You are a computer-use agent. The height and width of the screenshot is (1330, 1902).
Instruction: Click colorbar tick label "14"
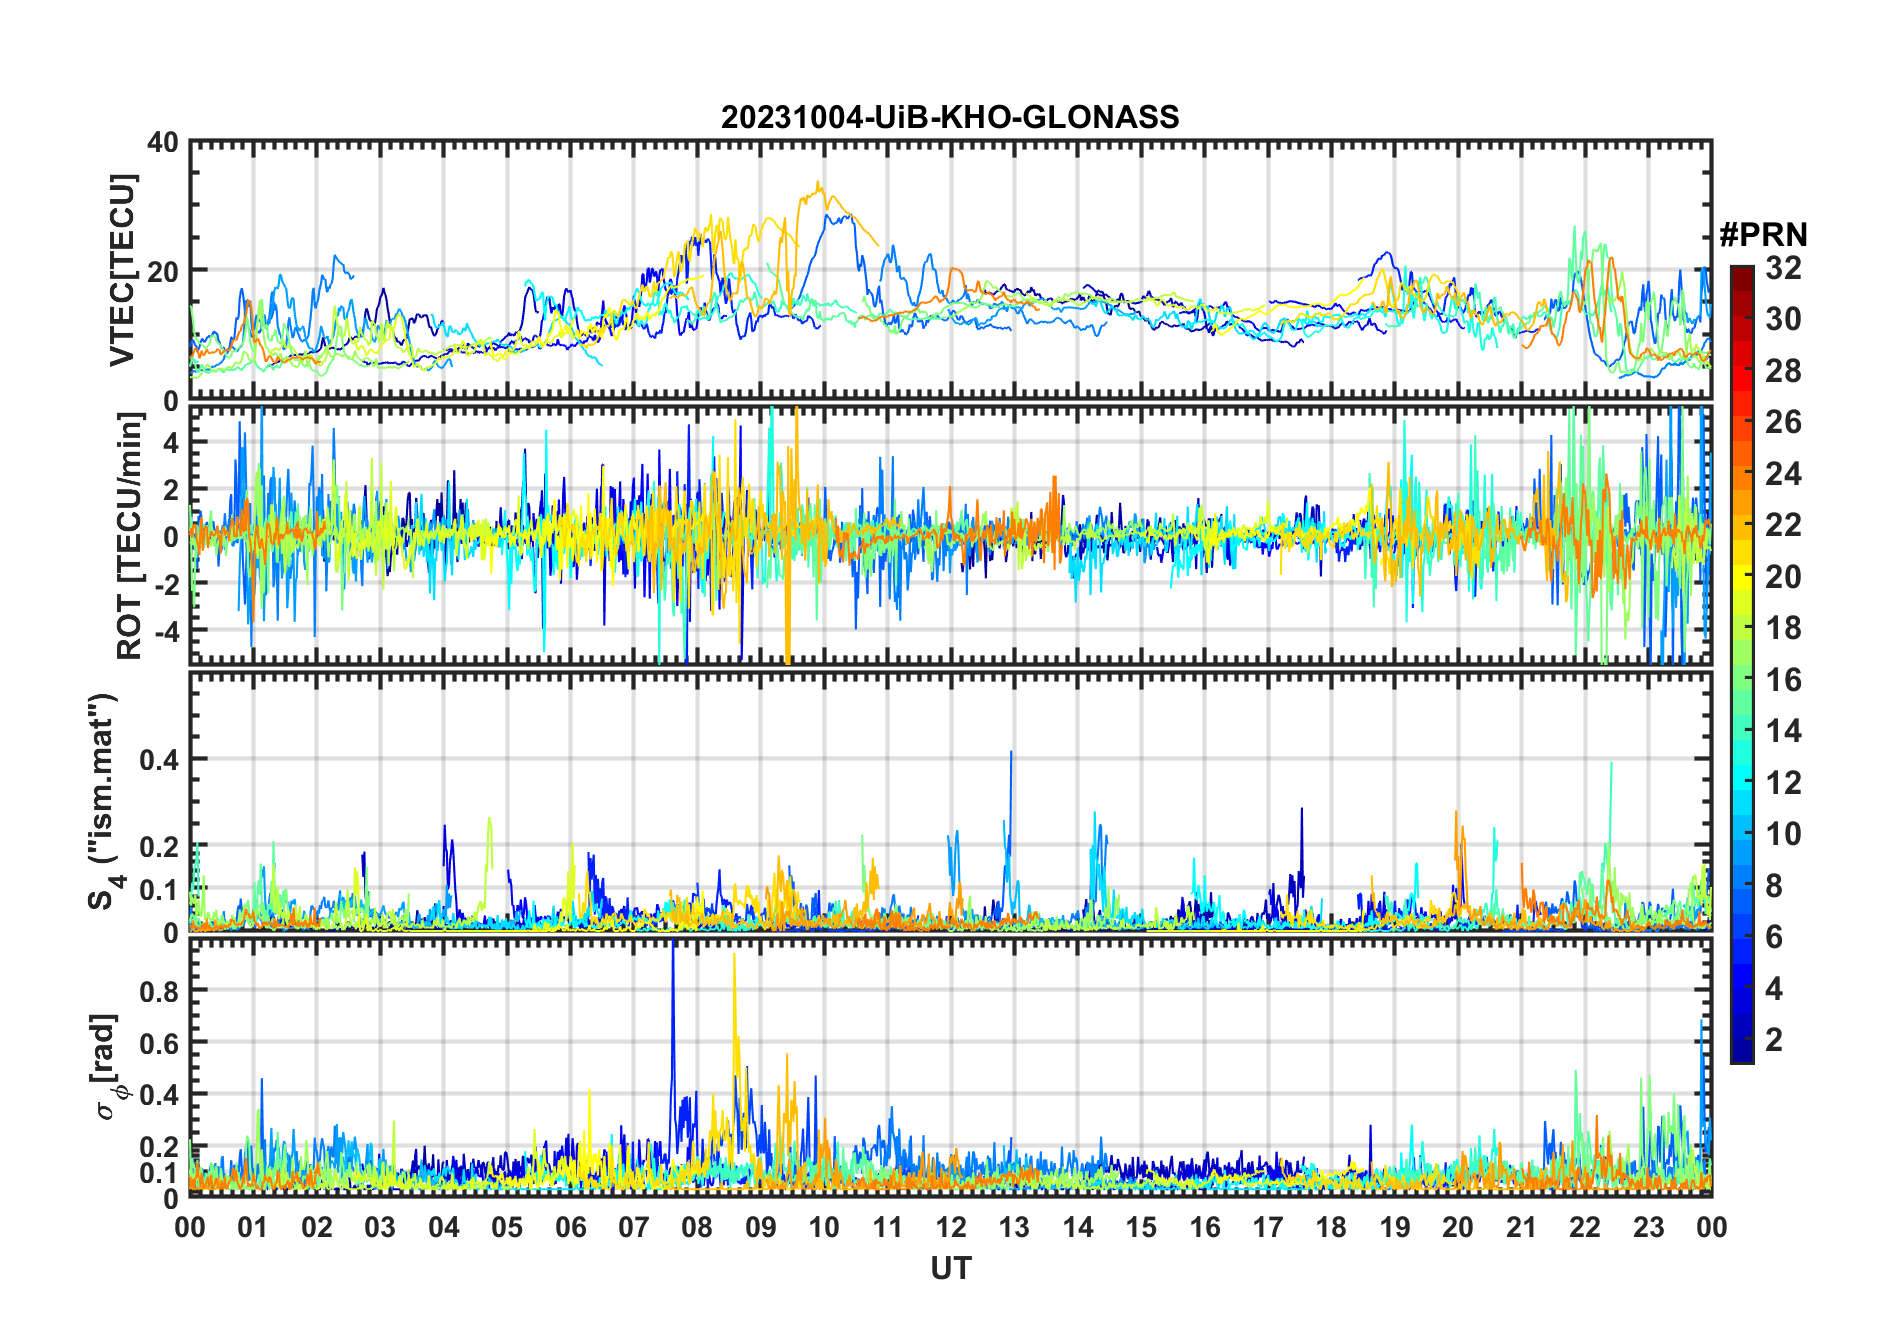[x=1783, y=731]
